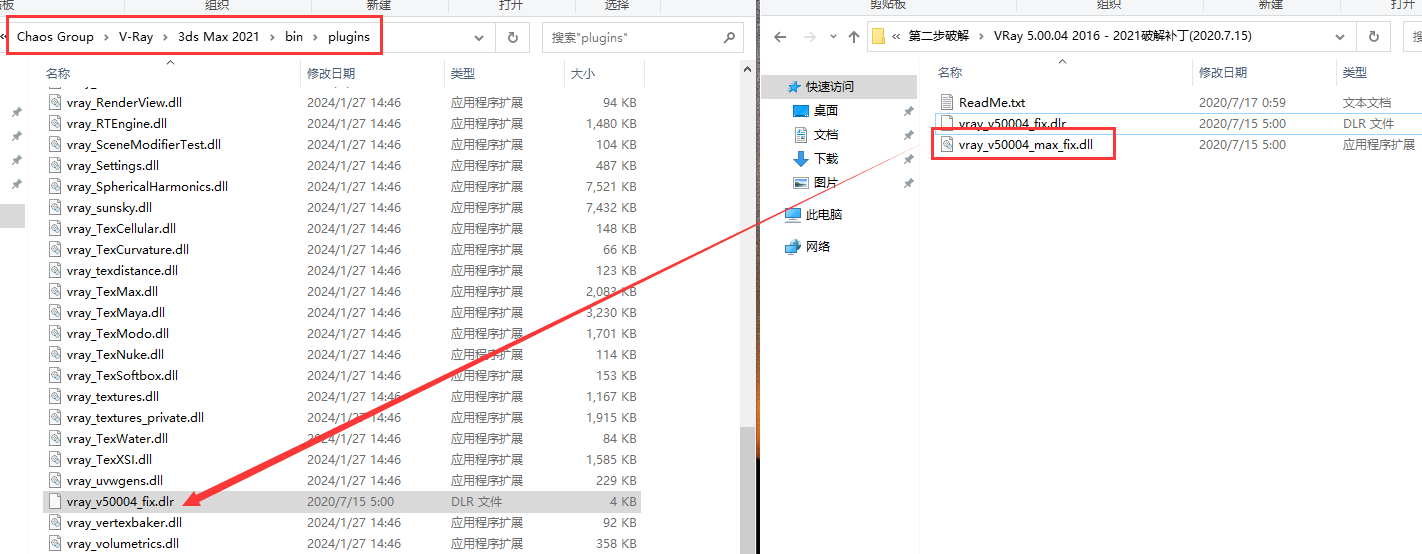Screen dimensions: 1422x554
Task: Click Chaos Group in the address path
Action: point(55,37)
